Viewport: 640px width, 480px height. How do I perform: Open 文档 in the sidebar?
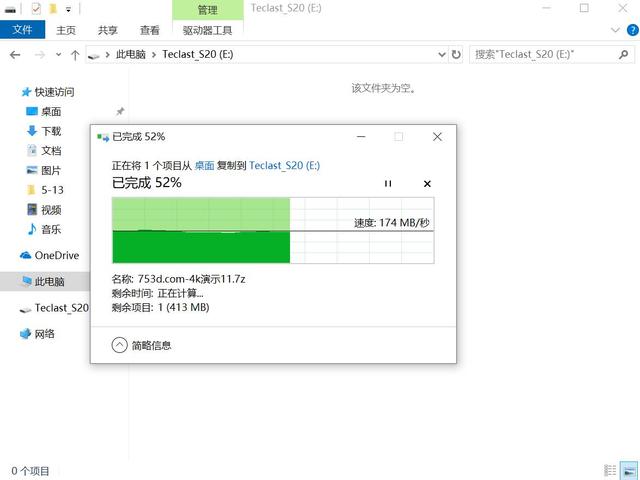point(51,151)
